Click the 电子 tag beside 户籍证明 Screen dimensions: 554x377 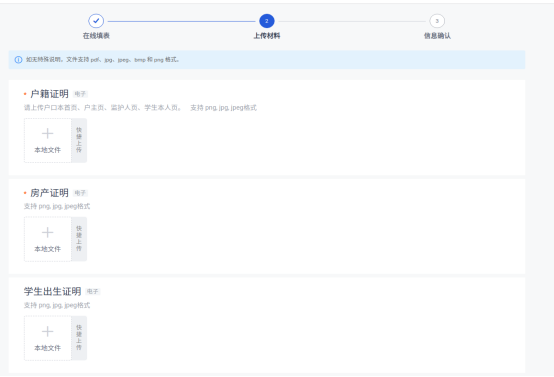point(80,94)
